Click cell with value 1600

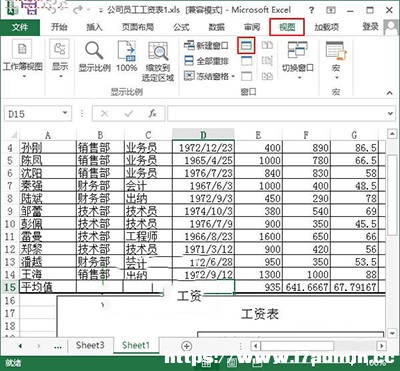pyautogui.click(x=259, y=236)
